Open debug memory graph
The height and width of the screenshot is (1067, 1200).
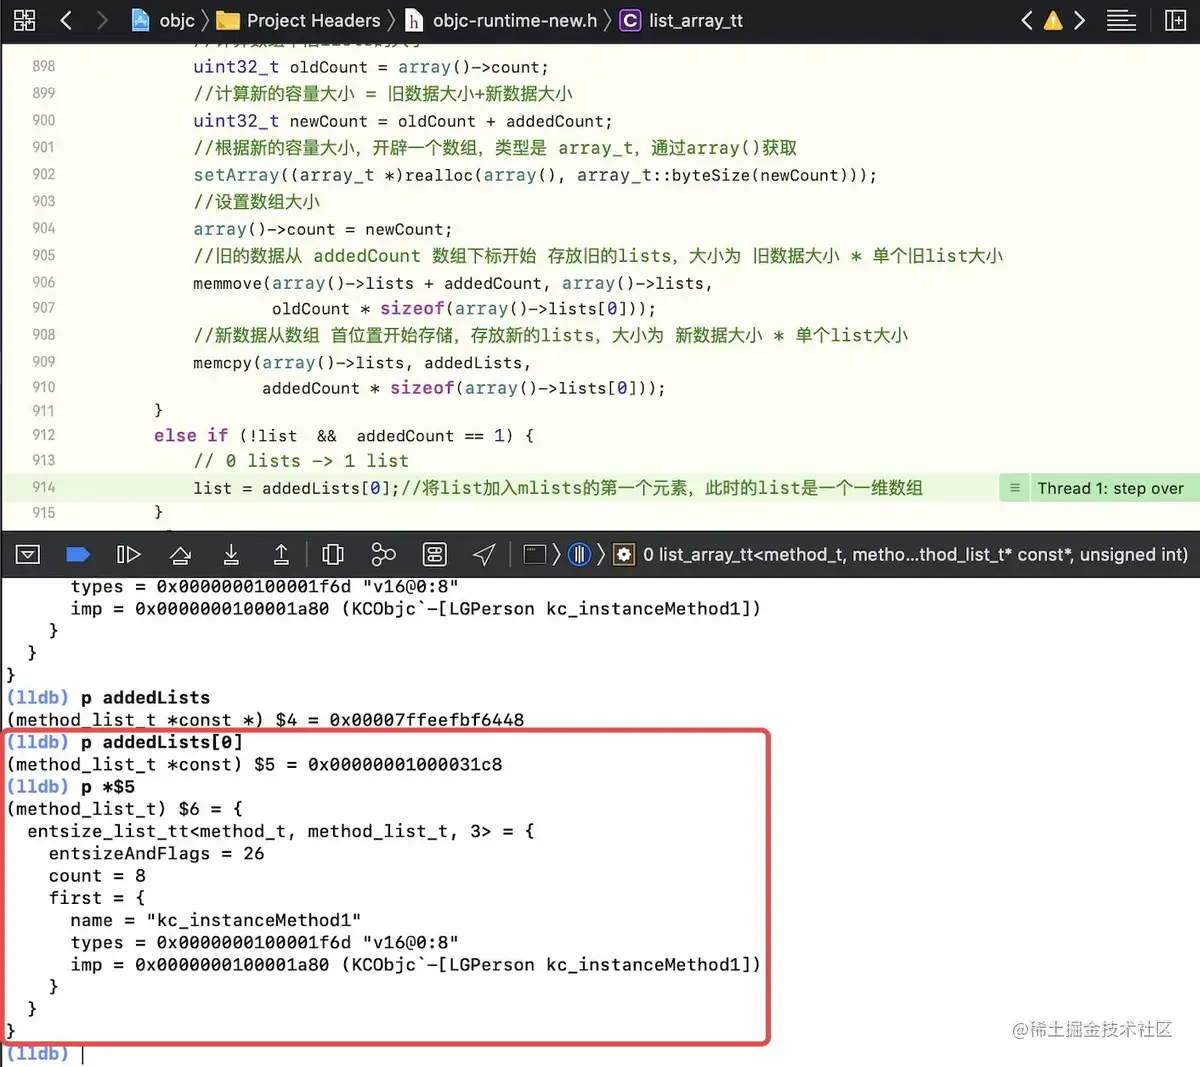[x=383, y=554]
